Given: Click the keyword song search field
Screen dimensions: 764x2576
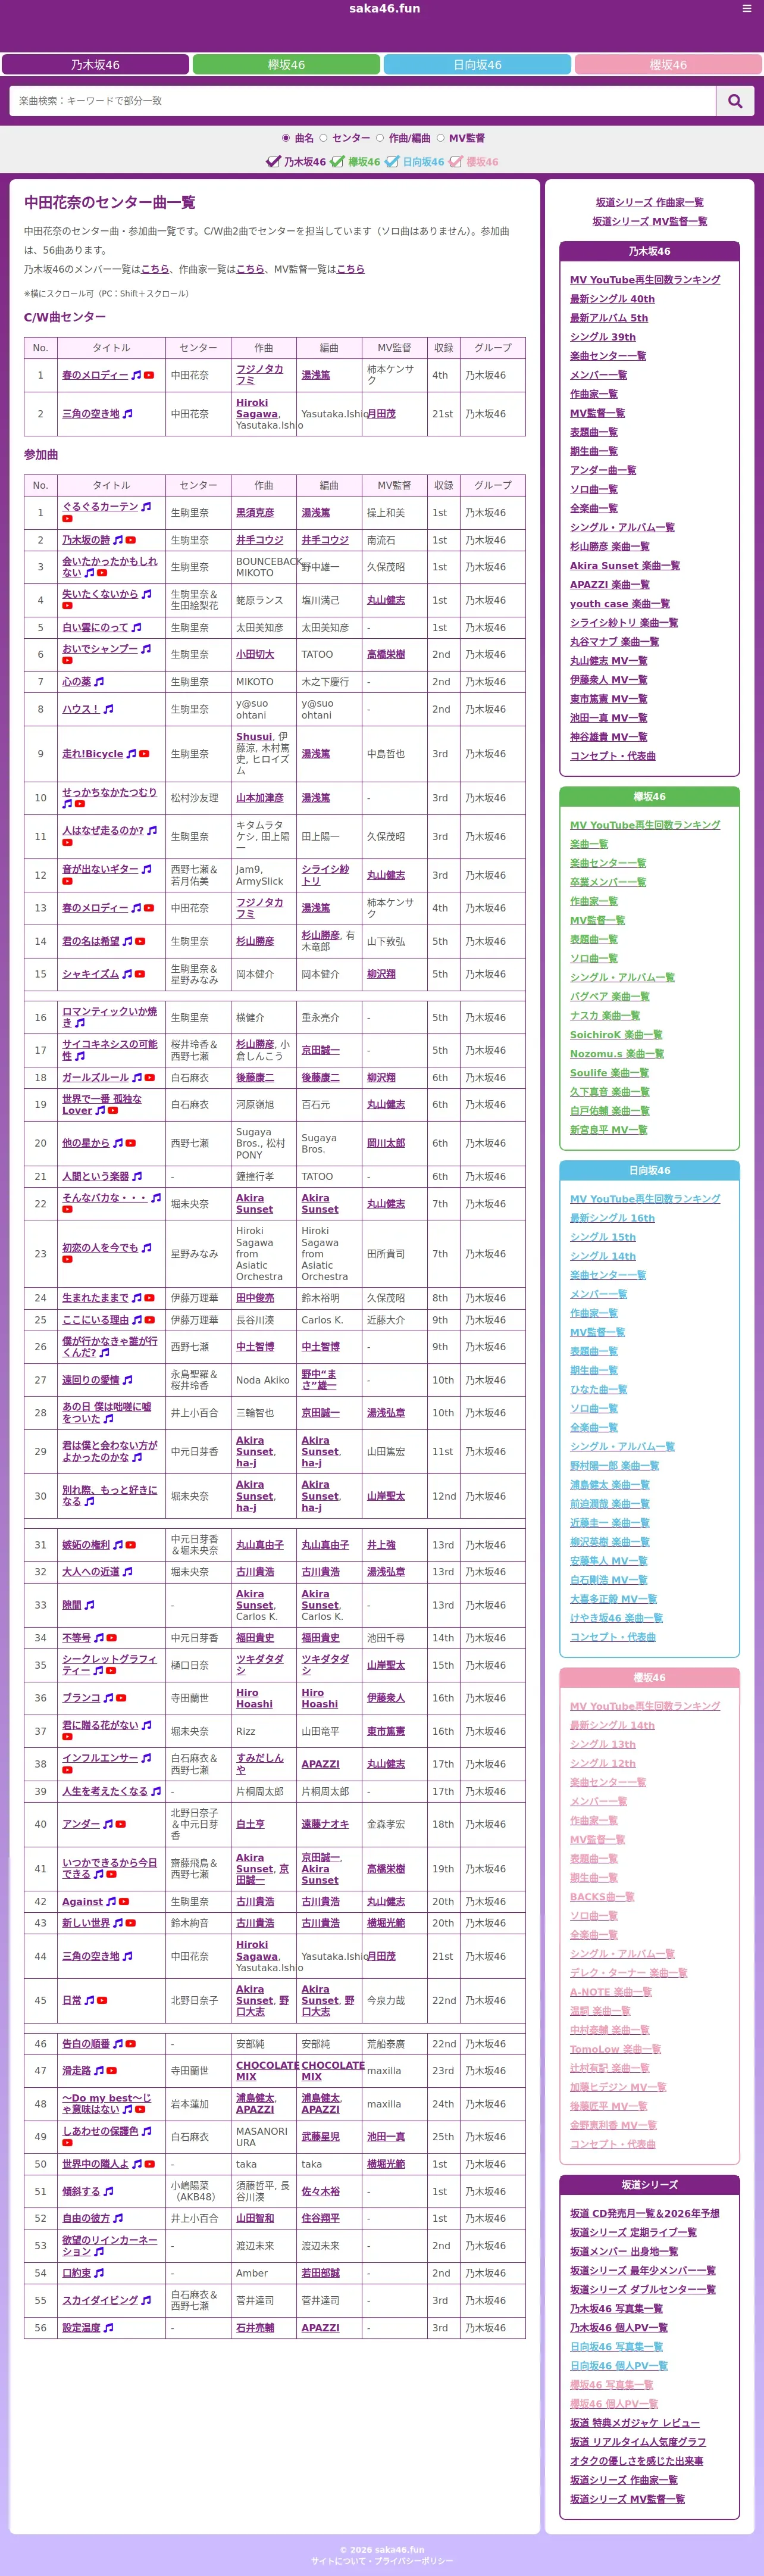Looking at the screenshot, I should pyautogui.click(x=363, y=101).
